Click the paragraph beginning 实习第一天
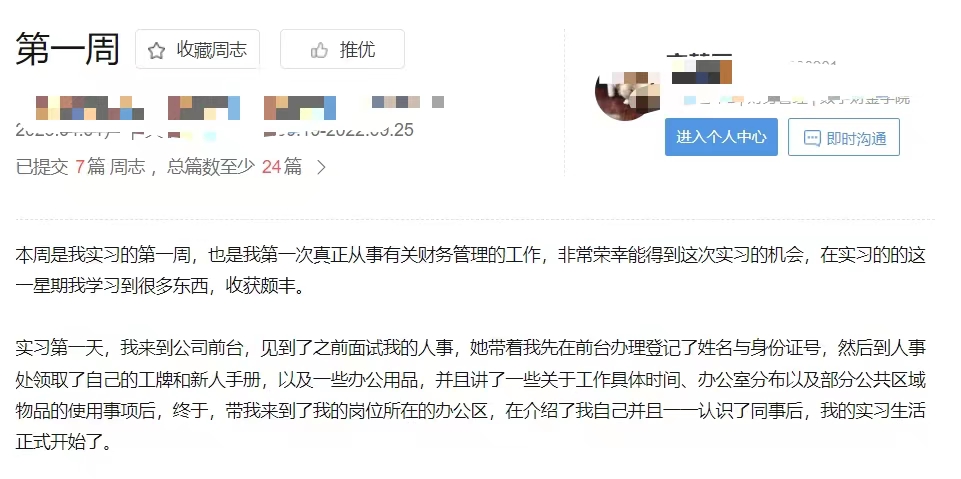Viewport: 961px width, 479px height. (470, 395)
